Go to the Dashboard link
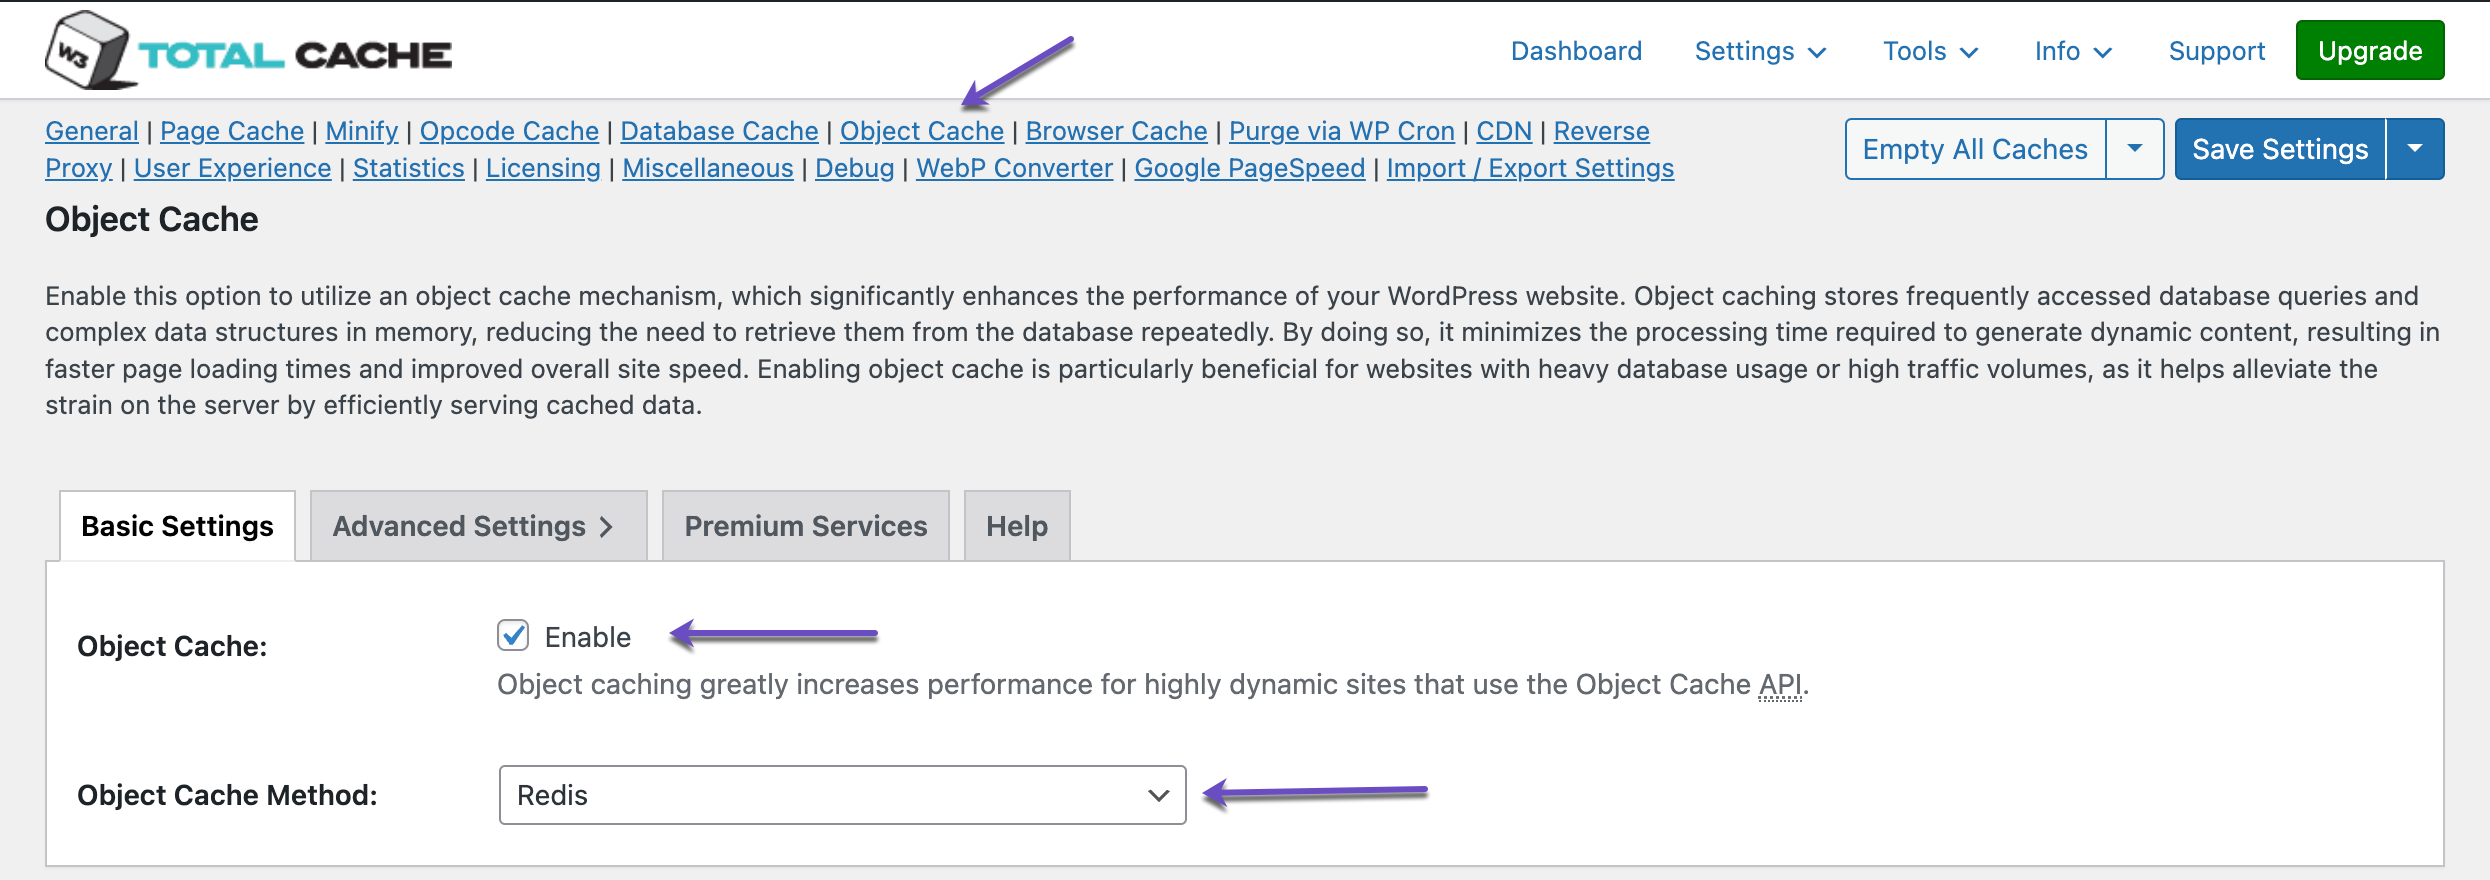Image resolution: width=2490 pixels, height=880 pixels. click(1576, 51)
